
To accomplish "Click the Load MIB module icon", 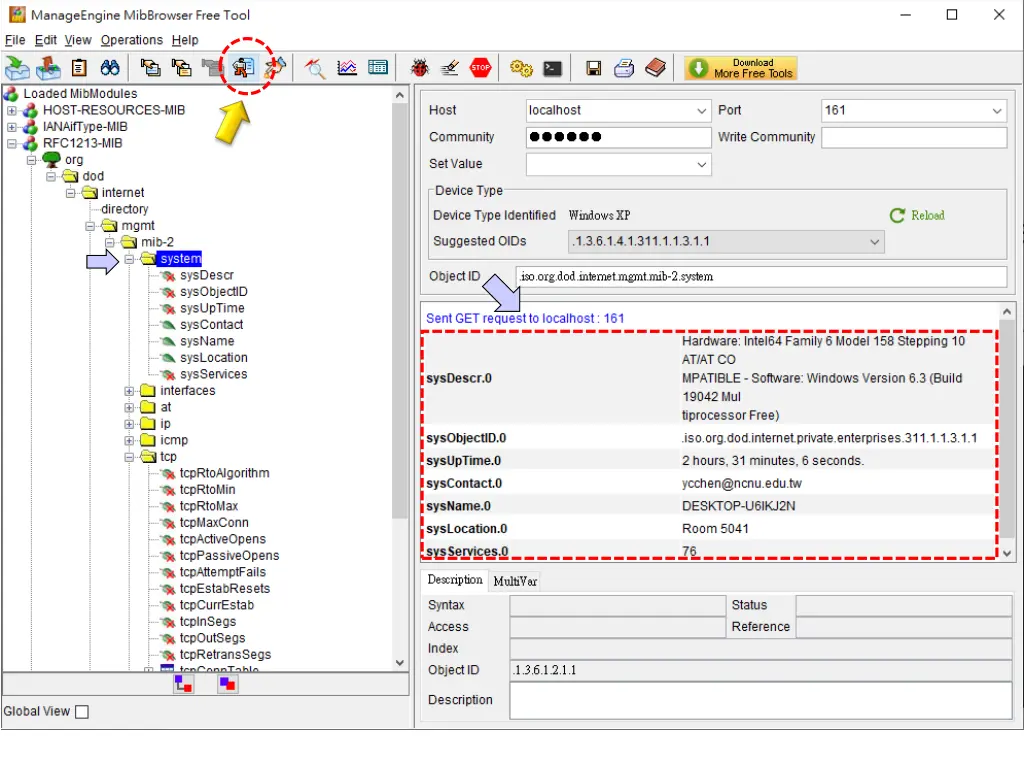I will click(17, 67).
